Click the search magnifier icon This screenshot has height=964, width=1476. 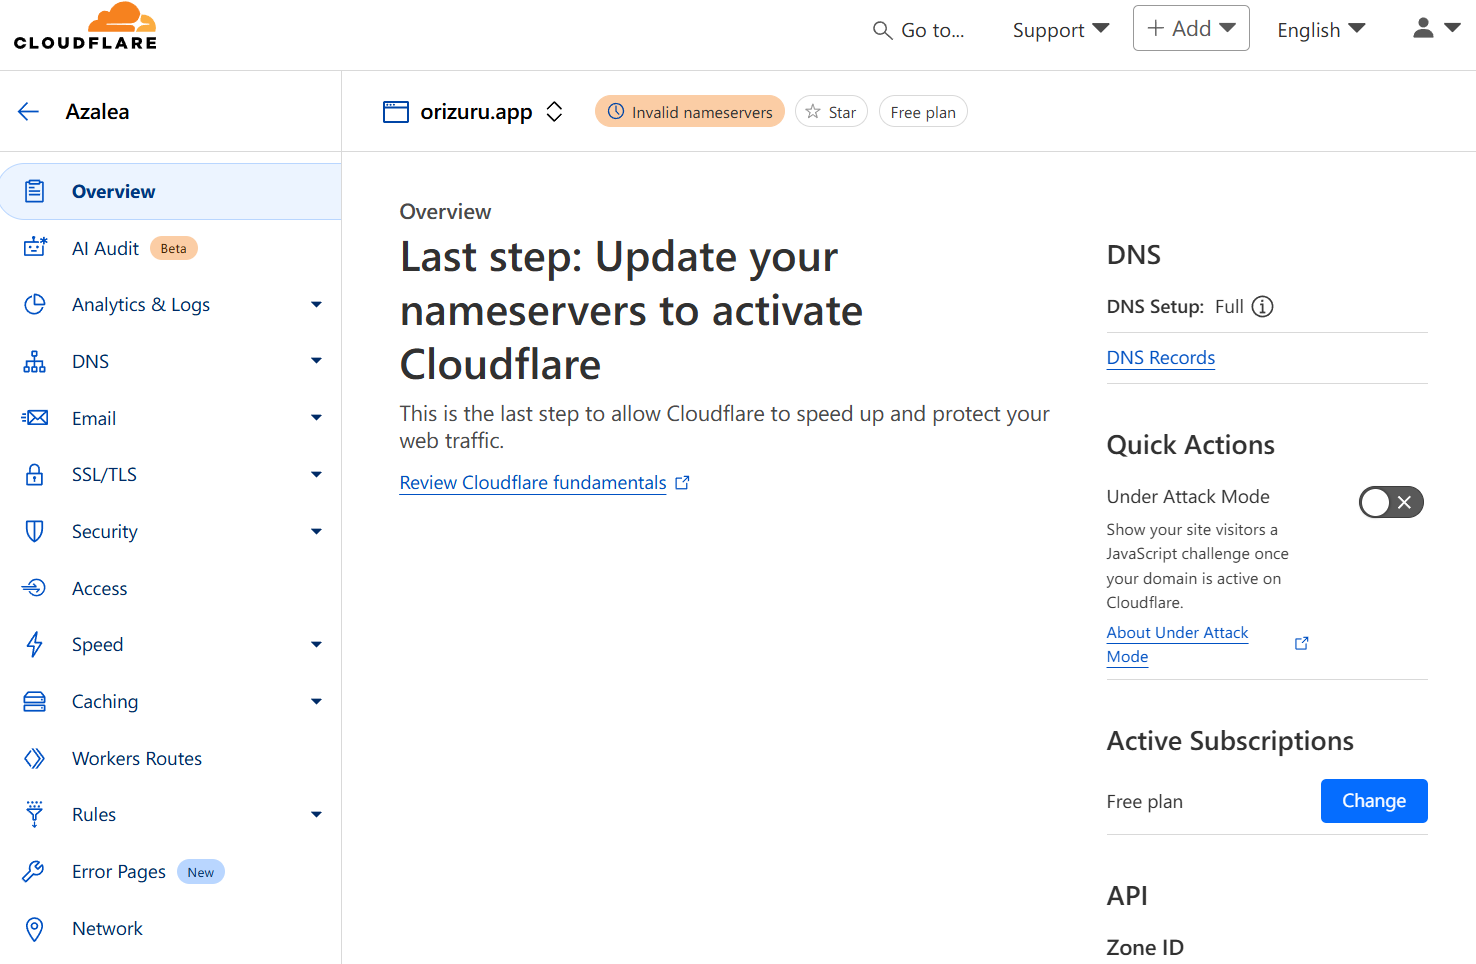882,31
